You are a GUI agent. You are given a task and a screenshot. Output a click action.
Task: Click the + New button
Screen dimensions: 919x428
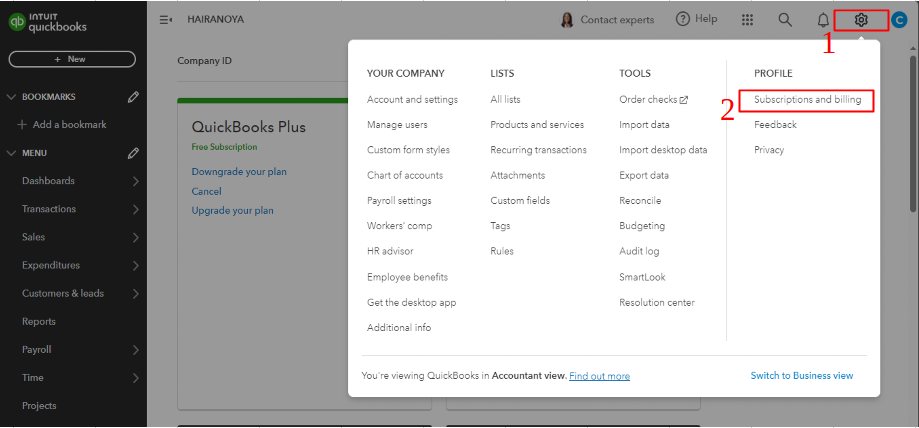coord(72,59)
